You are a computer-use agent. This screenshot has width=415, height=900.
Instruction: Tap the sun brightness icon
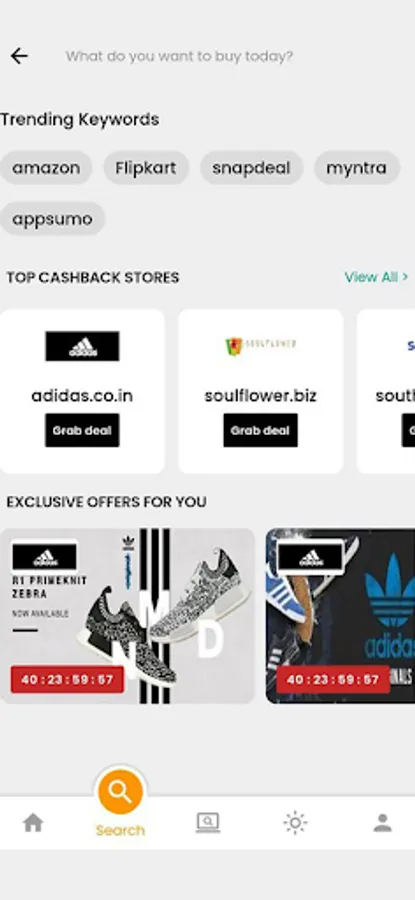pos(295,823)
